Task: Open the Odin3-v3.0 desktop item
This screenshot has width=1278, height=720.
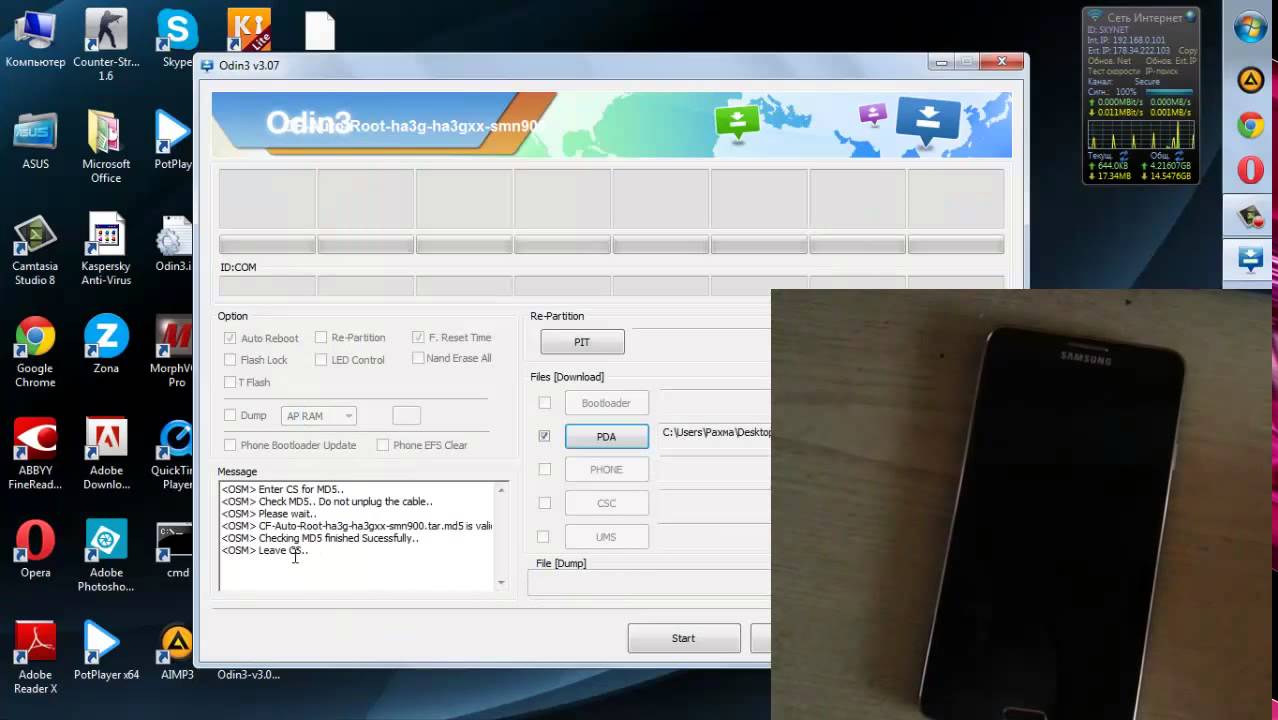Action: [248, 675]
